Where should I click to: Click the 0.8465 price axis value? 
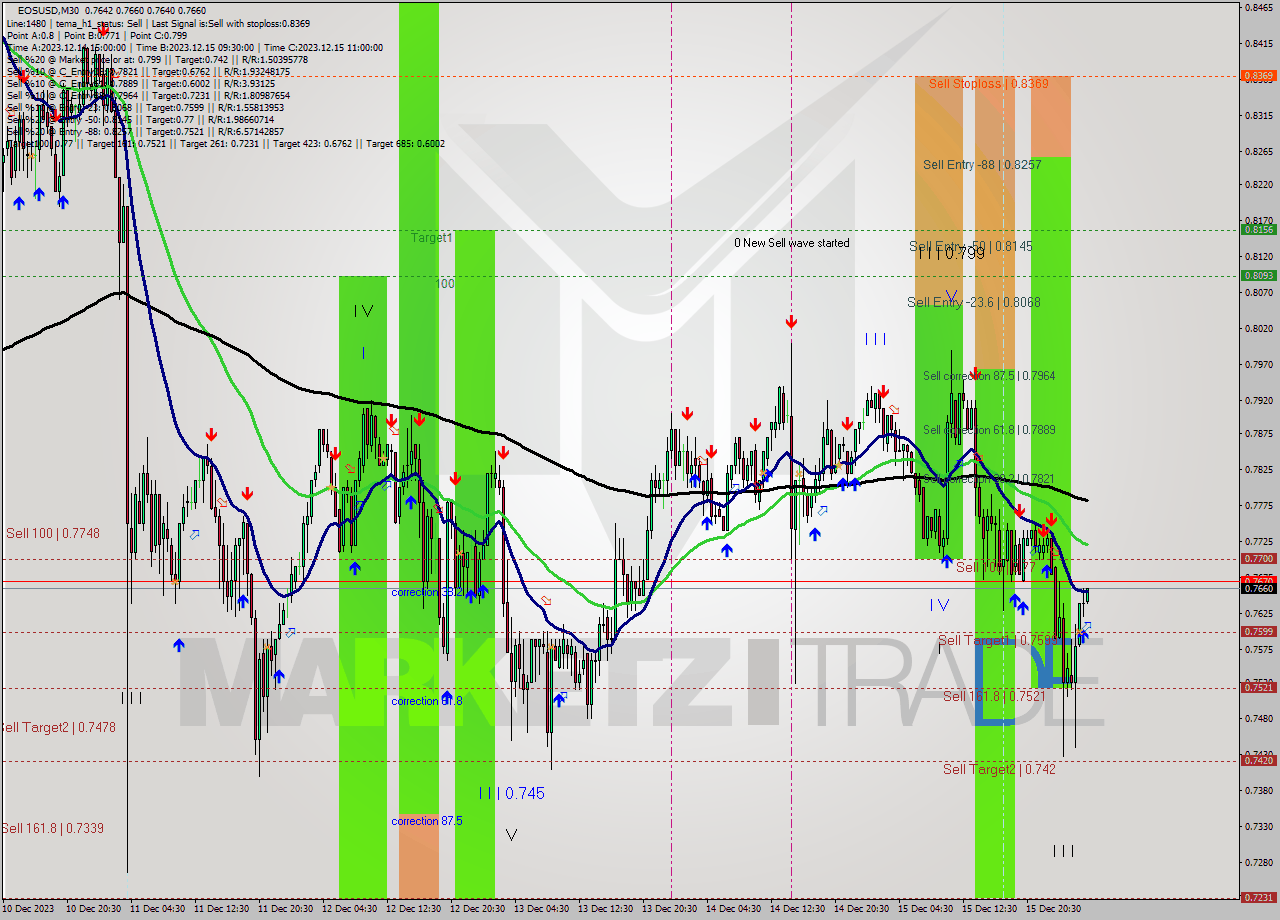[x=1257, y=8]
